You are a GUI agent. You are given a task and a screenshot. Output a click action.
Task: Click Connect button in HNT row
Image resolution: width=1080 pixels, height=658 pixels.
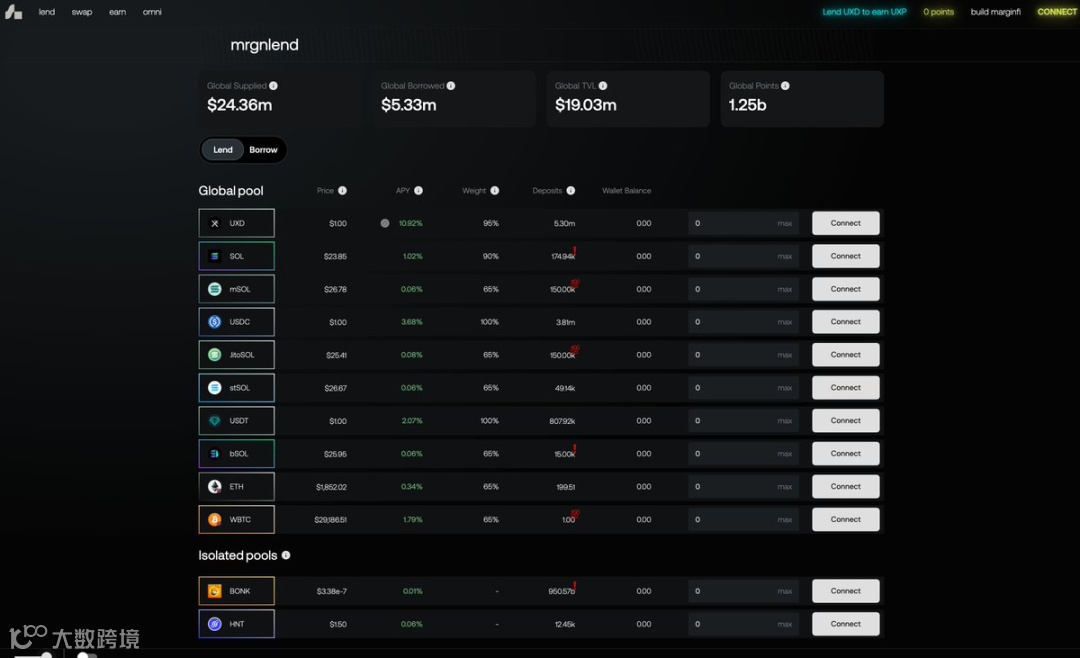tap(846, 624)
